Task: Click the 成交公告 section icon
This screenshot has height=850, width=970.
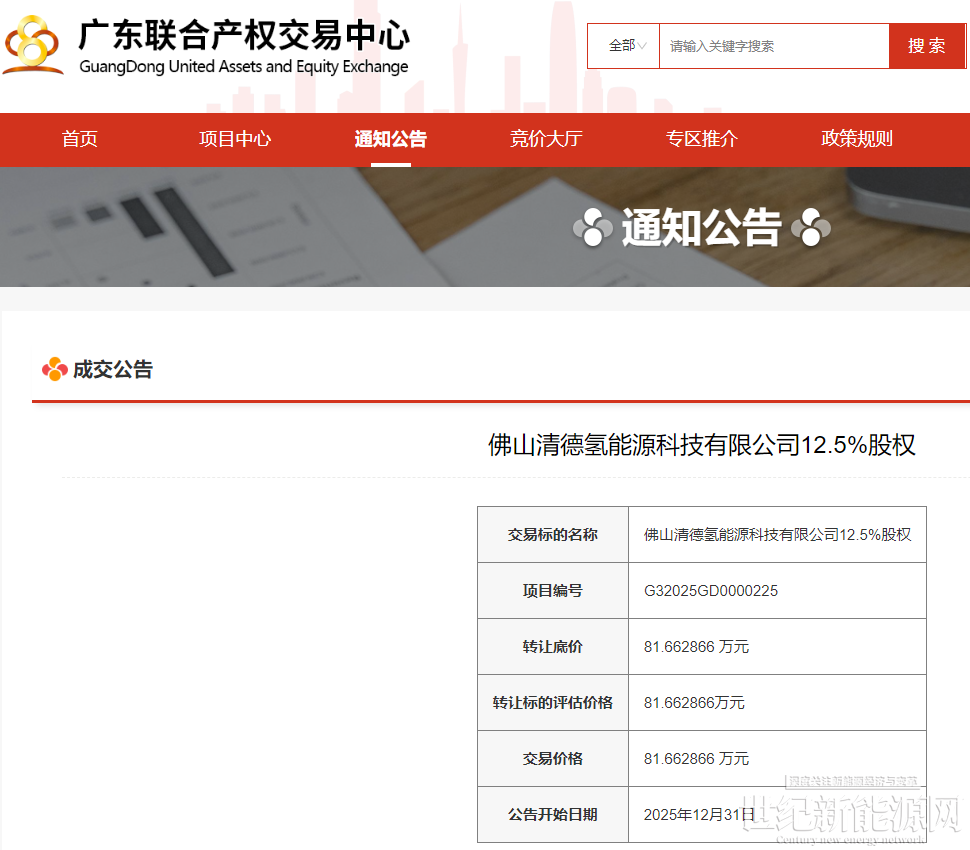Action: [x=54, y=370]
